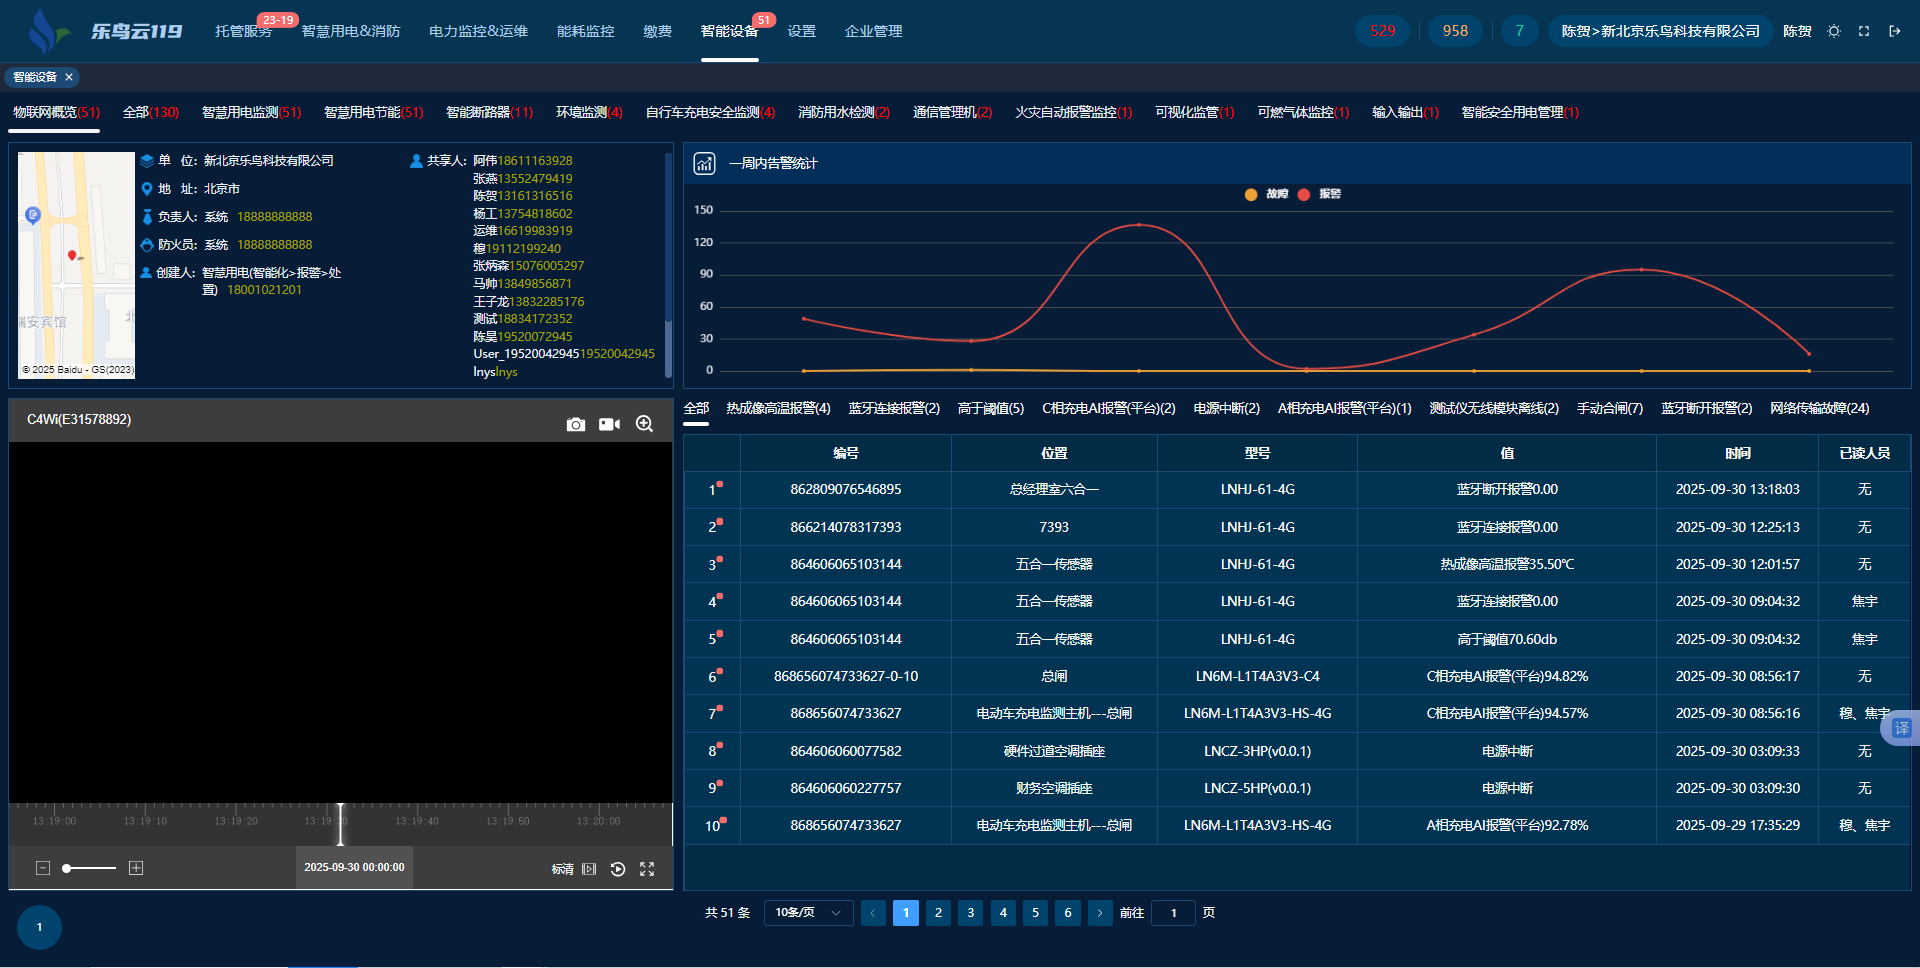Enter fullscreen on the video player

[647, 869]
